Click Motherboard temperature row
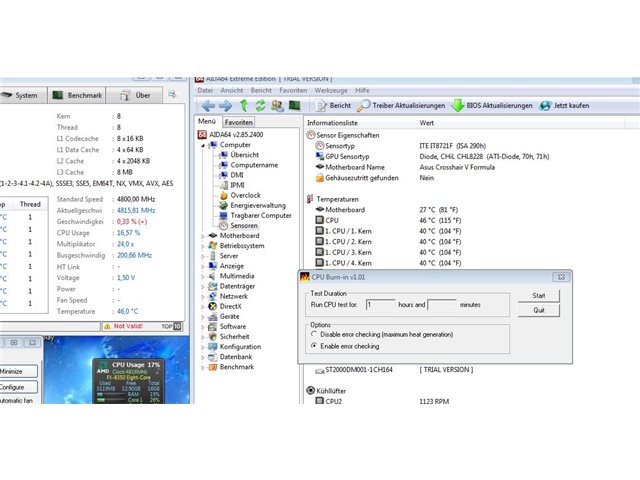The image size is (640, 480). click(387, 210)
